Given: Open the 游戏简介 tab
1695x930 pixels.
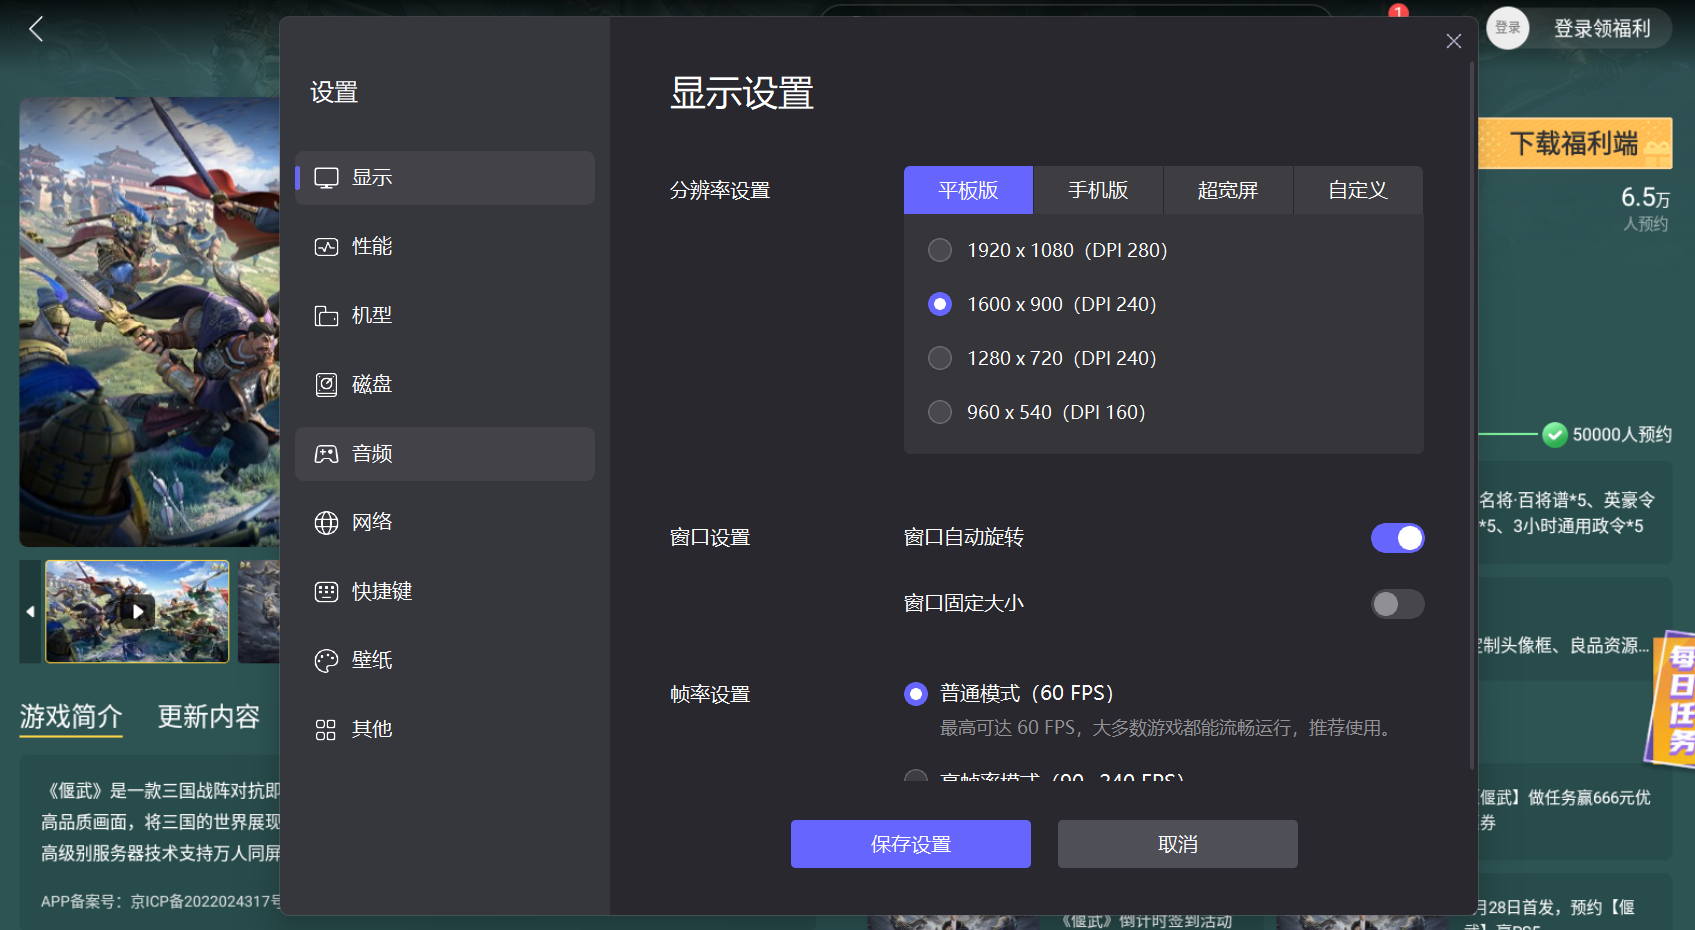Looking at the screenshot, I should [71, 717].
